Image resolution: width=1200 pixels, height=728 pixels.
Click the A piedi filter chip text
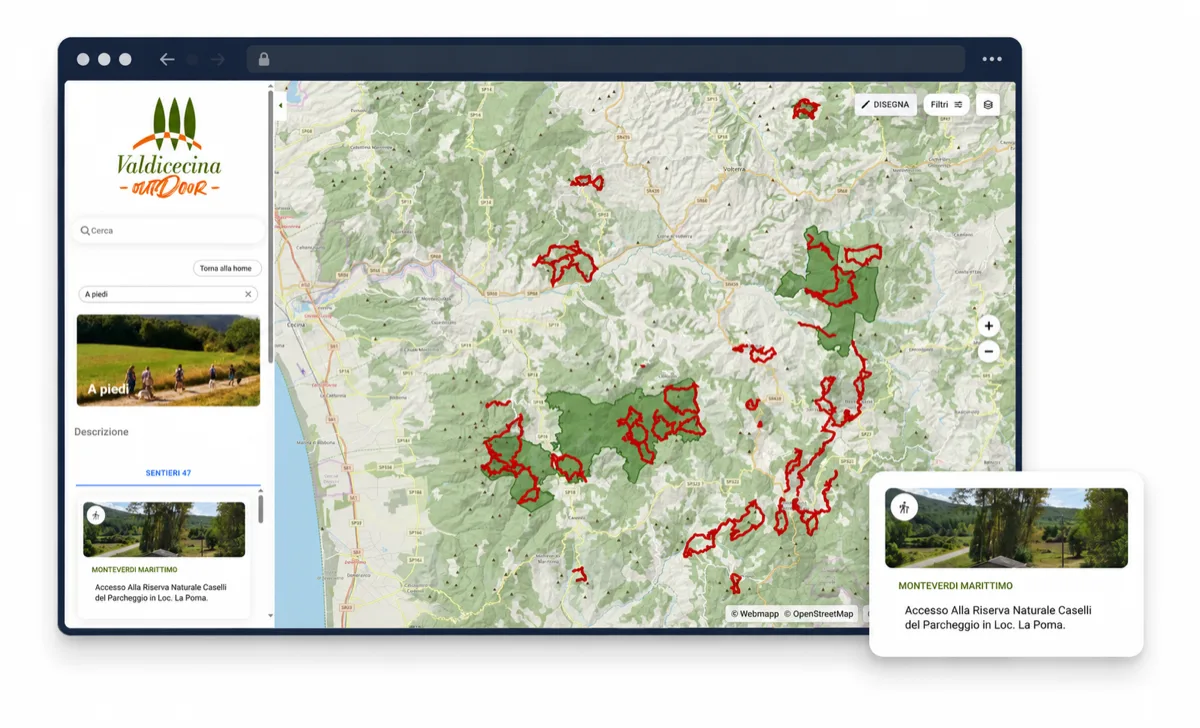point(96,294)
